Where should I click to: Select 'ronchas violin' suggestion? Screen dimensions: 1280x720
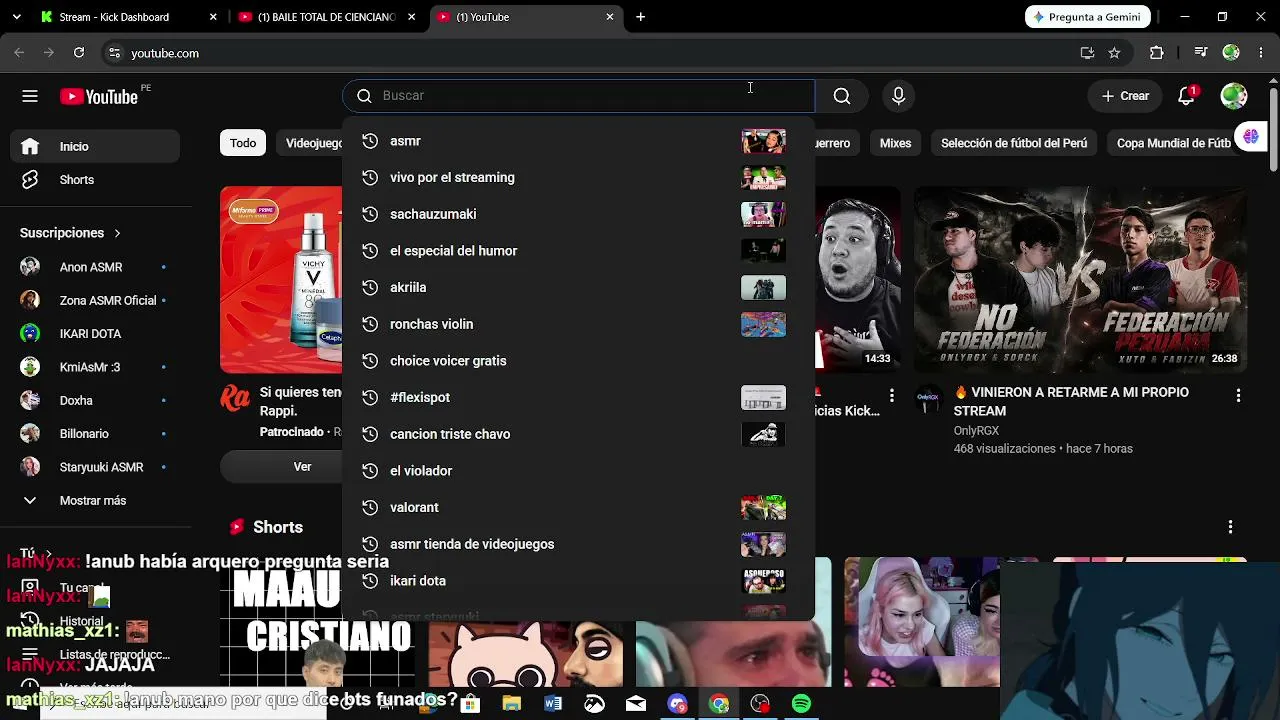tap(578, 324)
